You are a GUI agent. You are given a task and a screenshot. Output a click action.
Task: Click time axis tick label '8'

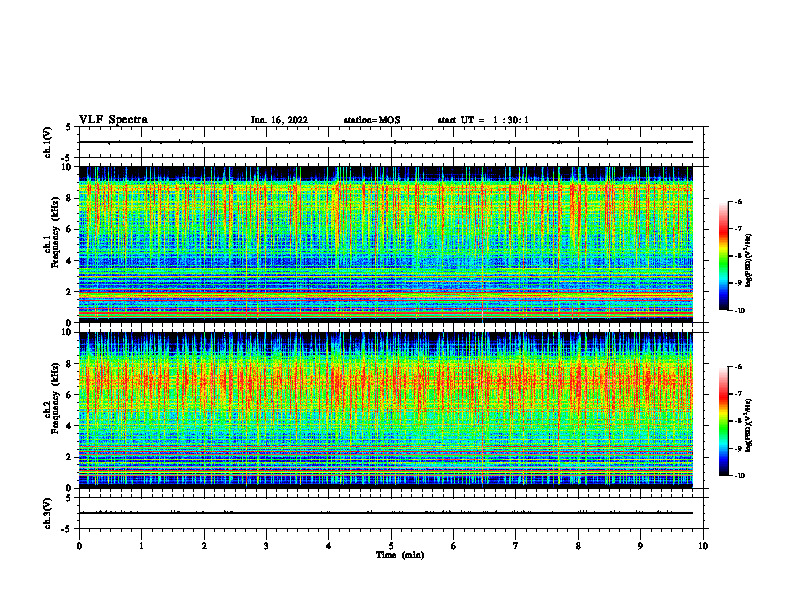[578, 546]
